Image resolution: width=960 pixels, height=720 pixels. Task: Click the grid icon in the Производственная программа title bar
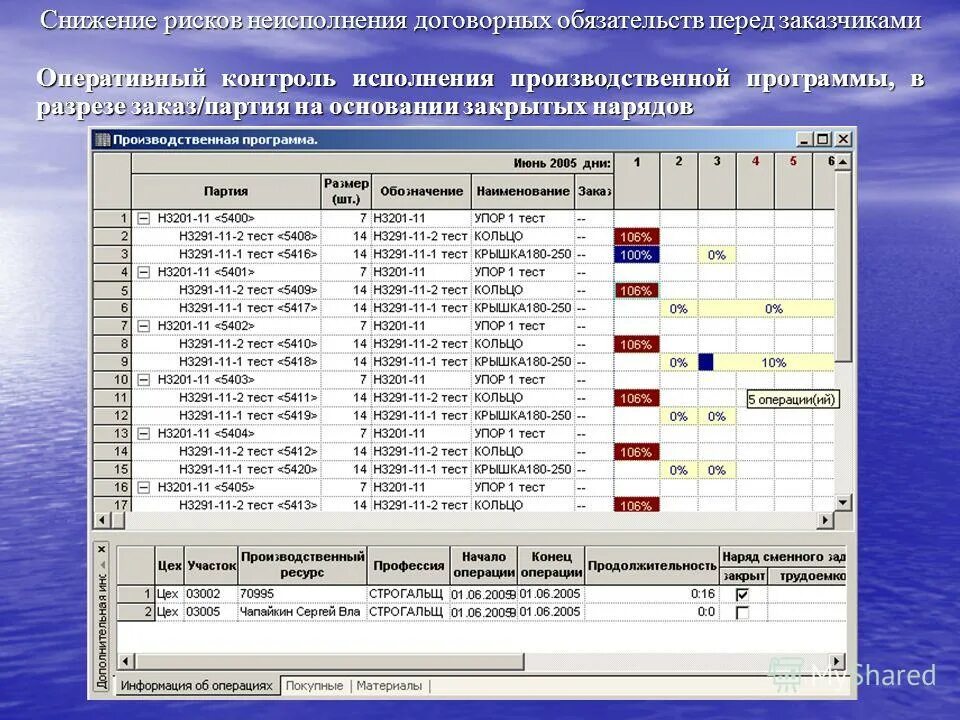[101, 136]
